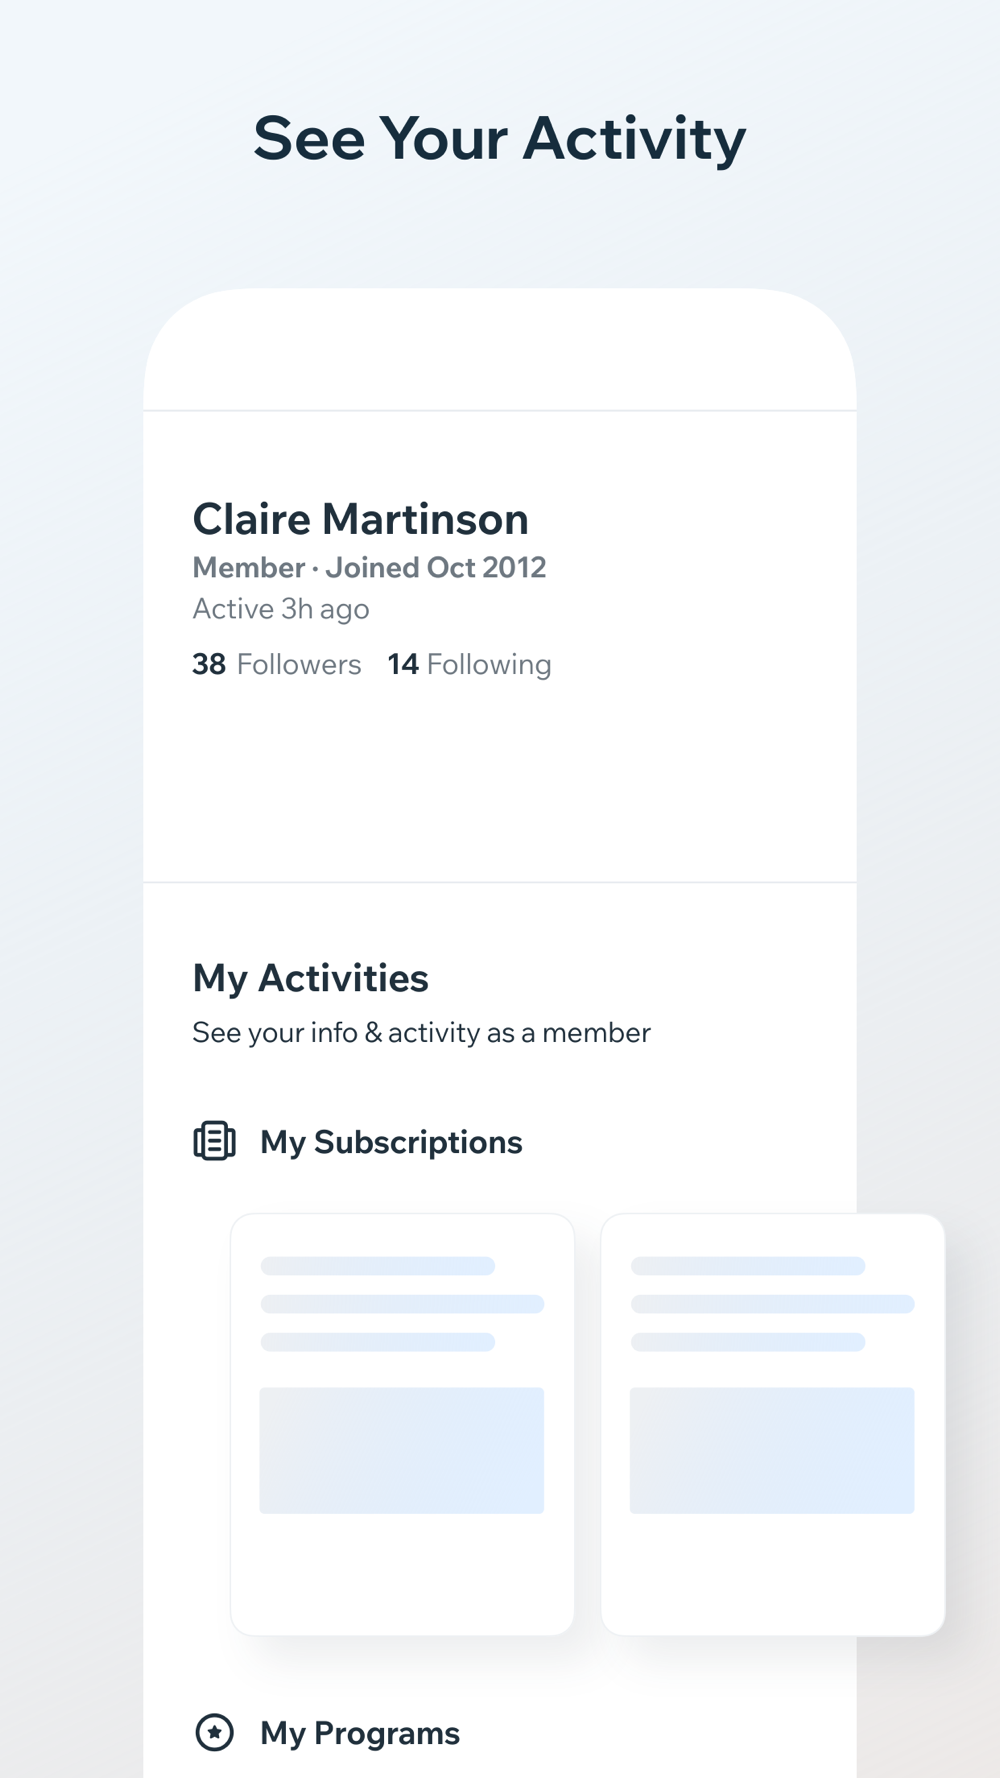
Task: Select the Member Joined Oct 2012 text
Action: [x=369, y=567]
